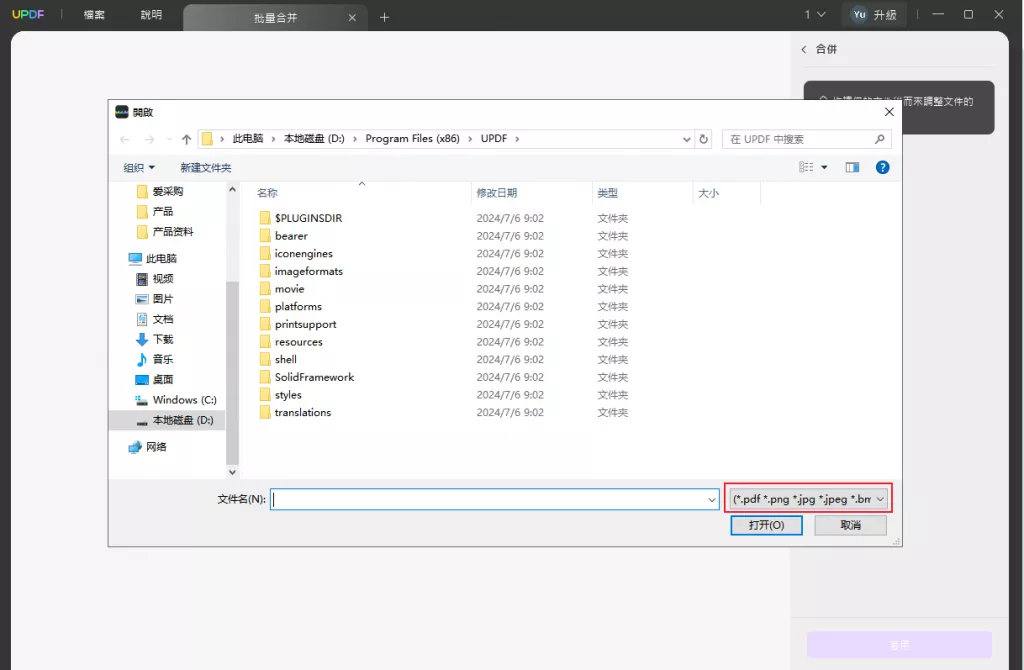
Task: Open the 檔案 menu in UPDF
Action: (x=94, y=14)
